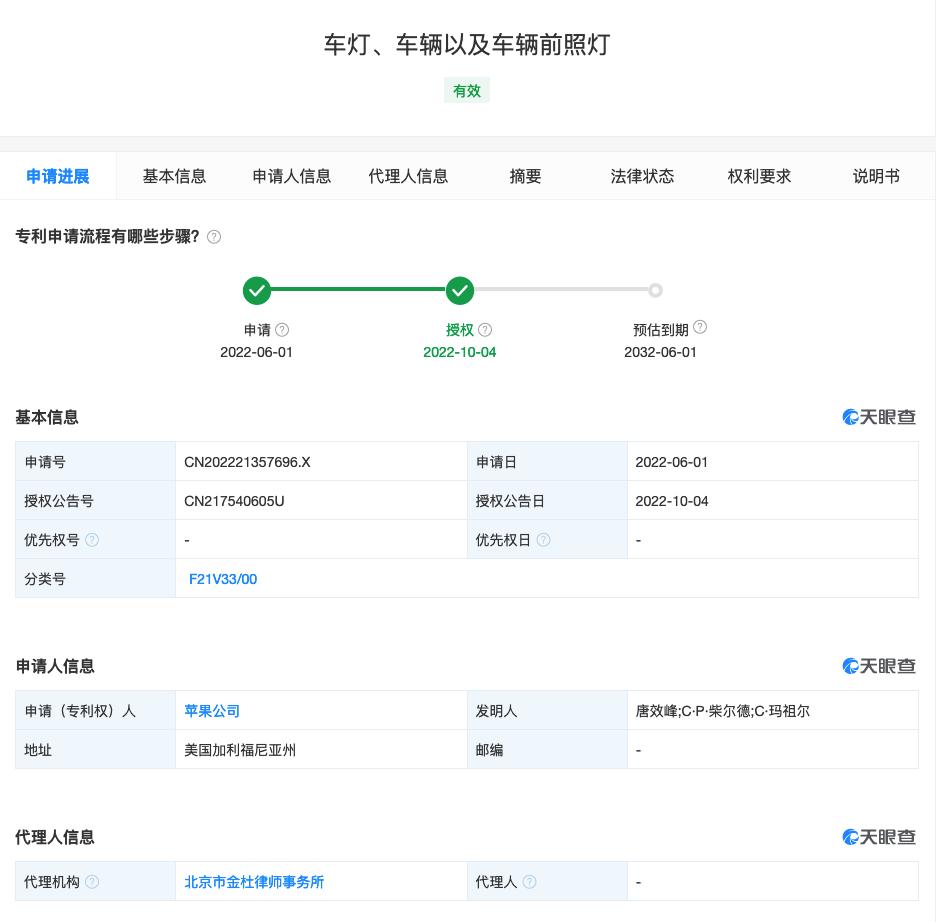The height and width of the screenshot is (922, 936).
Task: Click the green 授权 step checkmark
Action: pyautogui.click(x=459, y=291)
